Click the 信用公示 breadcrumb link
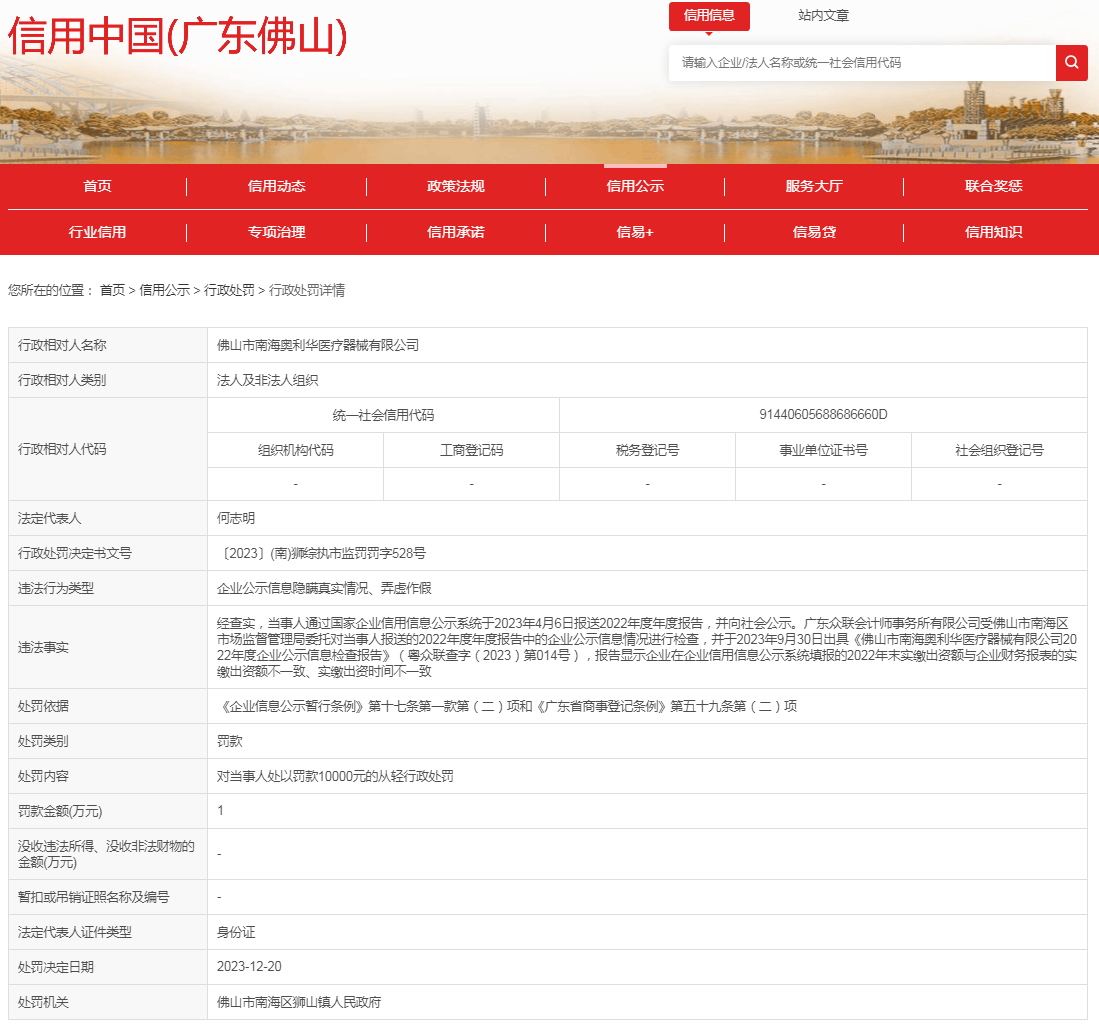This screenshot has width=1099, height=1032. [x=164, y=290]
